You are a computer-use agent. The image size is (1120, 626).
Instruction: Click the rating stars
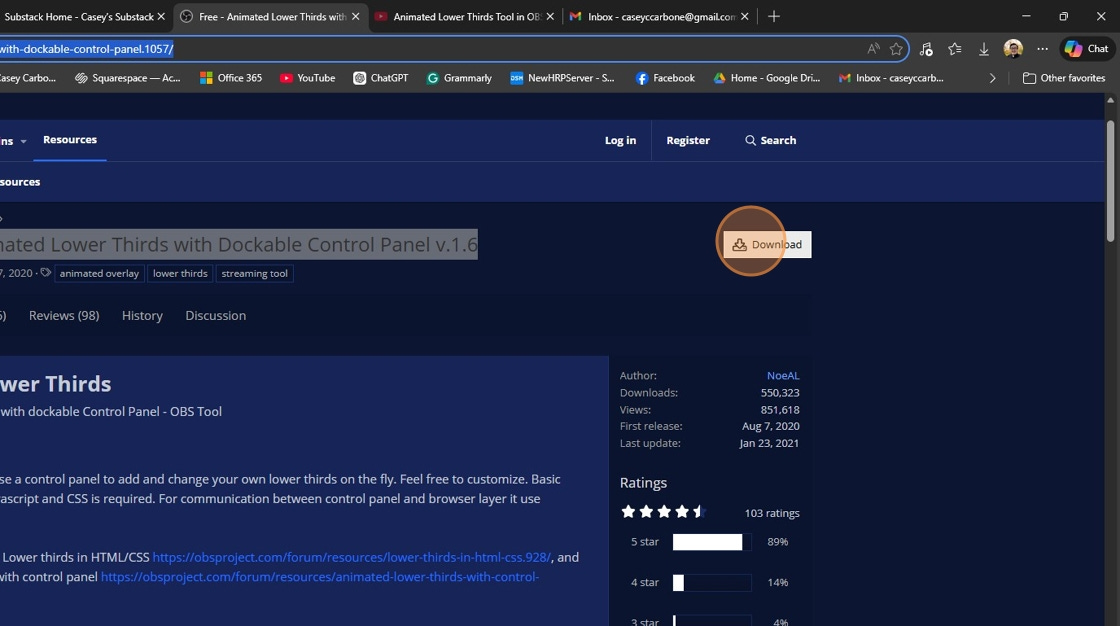point(663,512)
